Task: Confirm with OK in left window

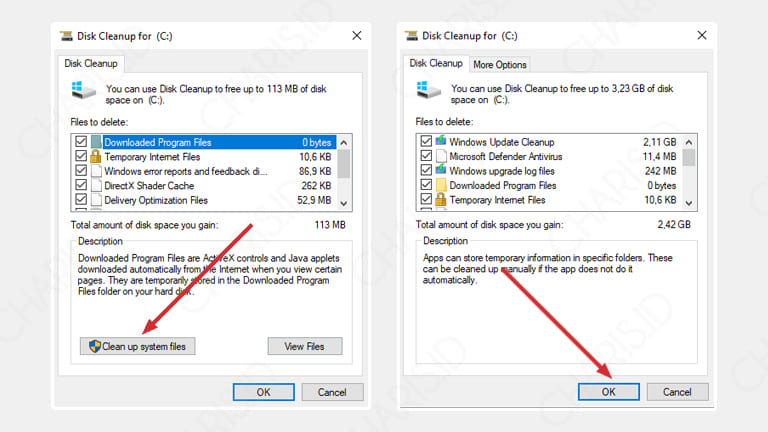Action: (264, 392)
